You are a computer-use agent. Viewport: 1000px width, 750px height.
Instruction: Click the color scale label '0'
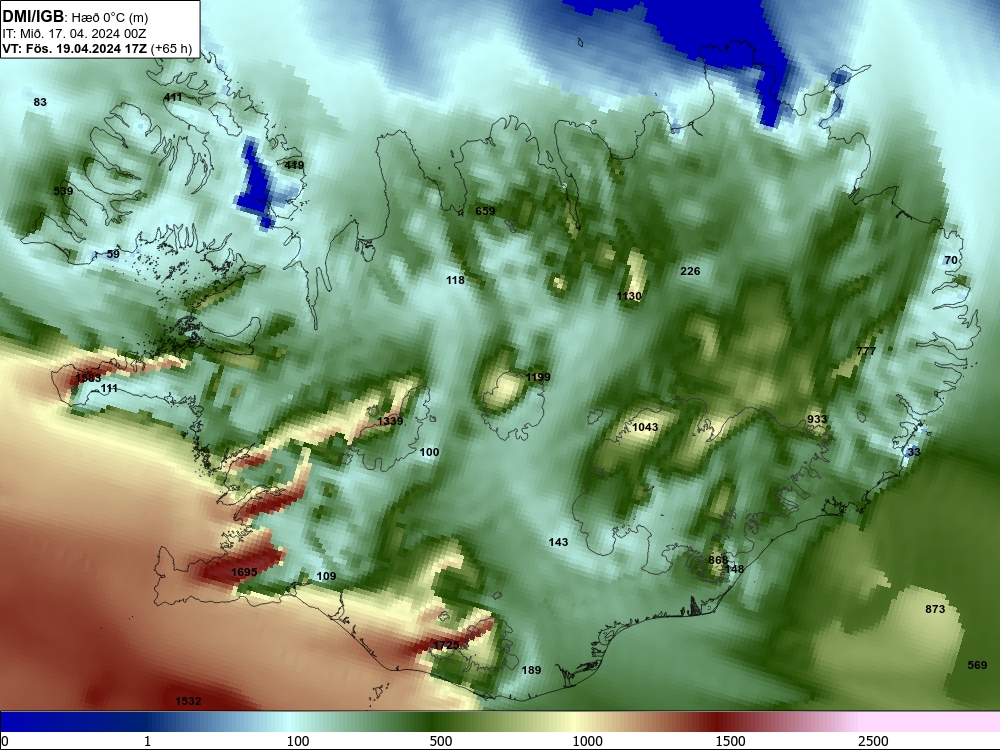click(x=4, y=741)
